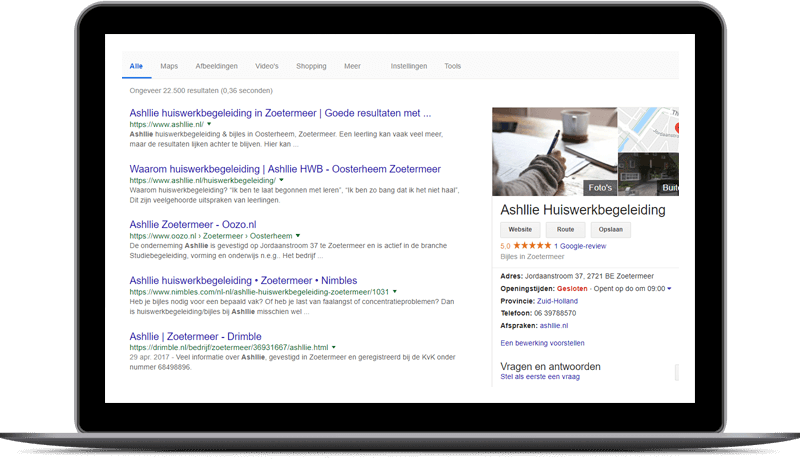Click the Route button
800x459 pixels.
565,229
